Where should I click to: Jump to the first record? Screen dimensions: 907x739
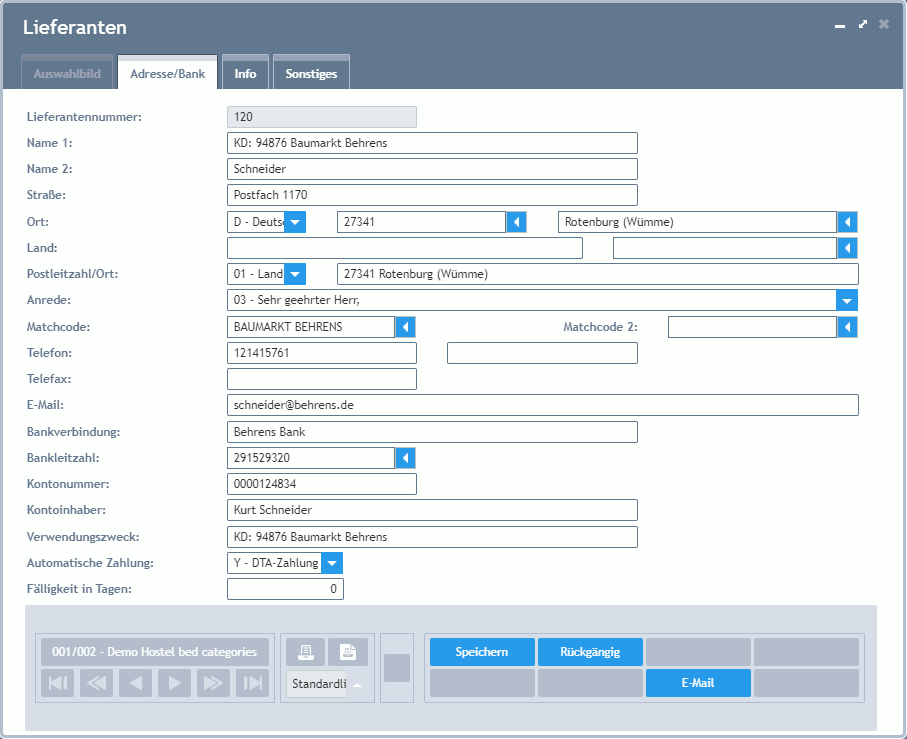coord(57,683)
